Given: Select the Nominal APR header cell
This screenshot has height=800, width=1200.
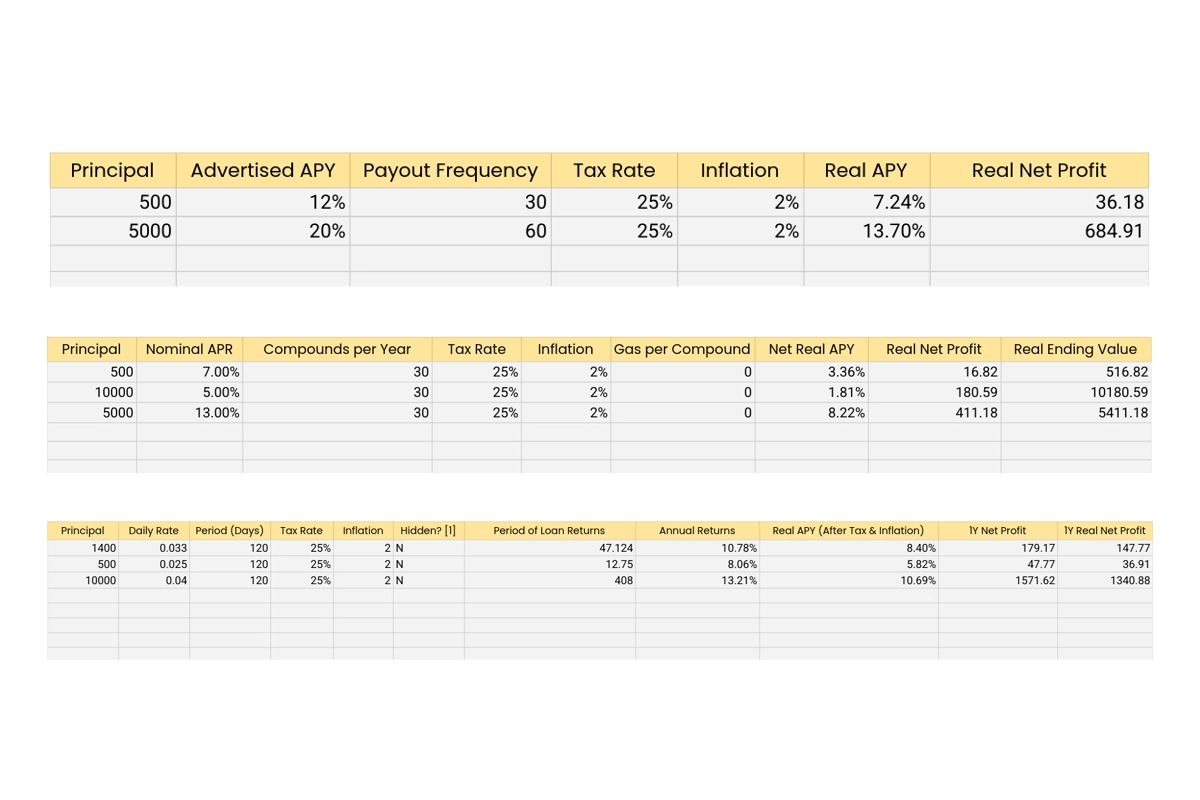Looking at the screenshot, I should pos(189,349).
